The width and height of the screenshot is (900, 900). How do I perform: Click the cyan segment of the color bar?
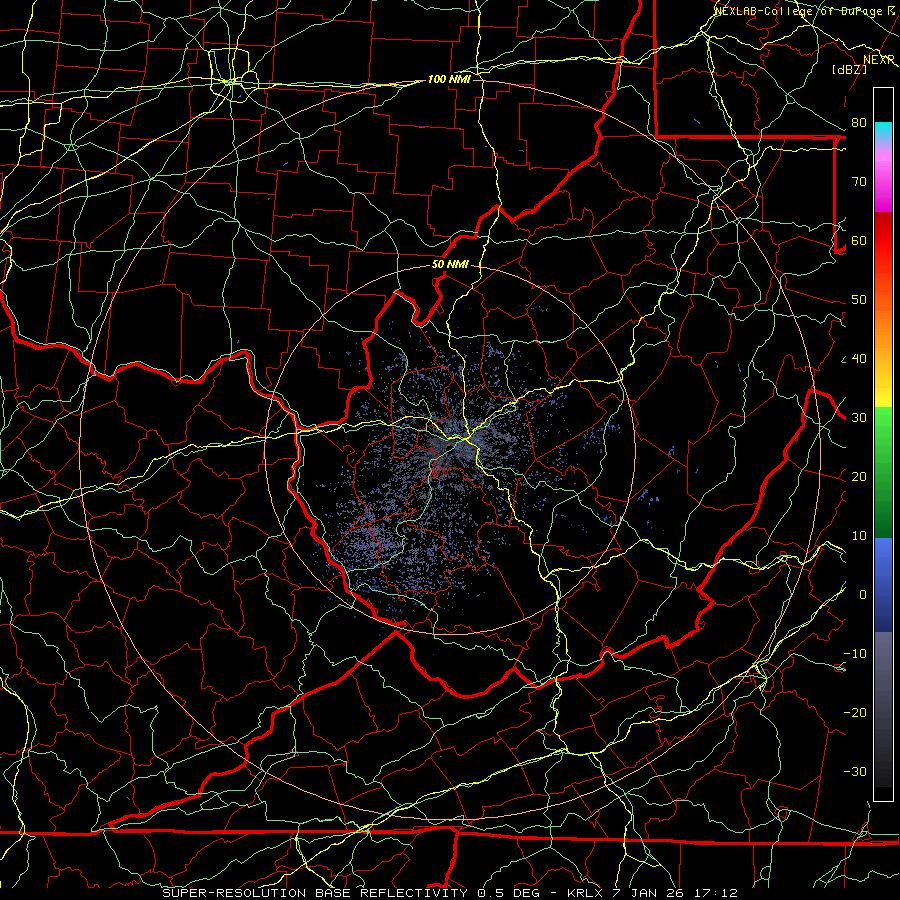pyautogui.click(x=883, y=132)
